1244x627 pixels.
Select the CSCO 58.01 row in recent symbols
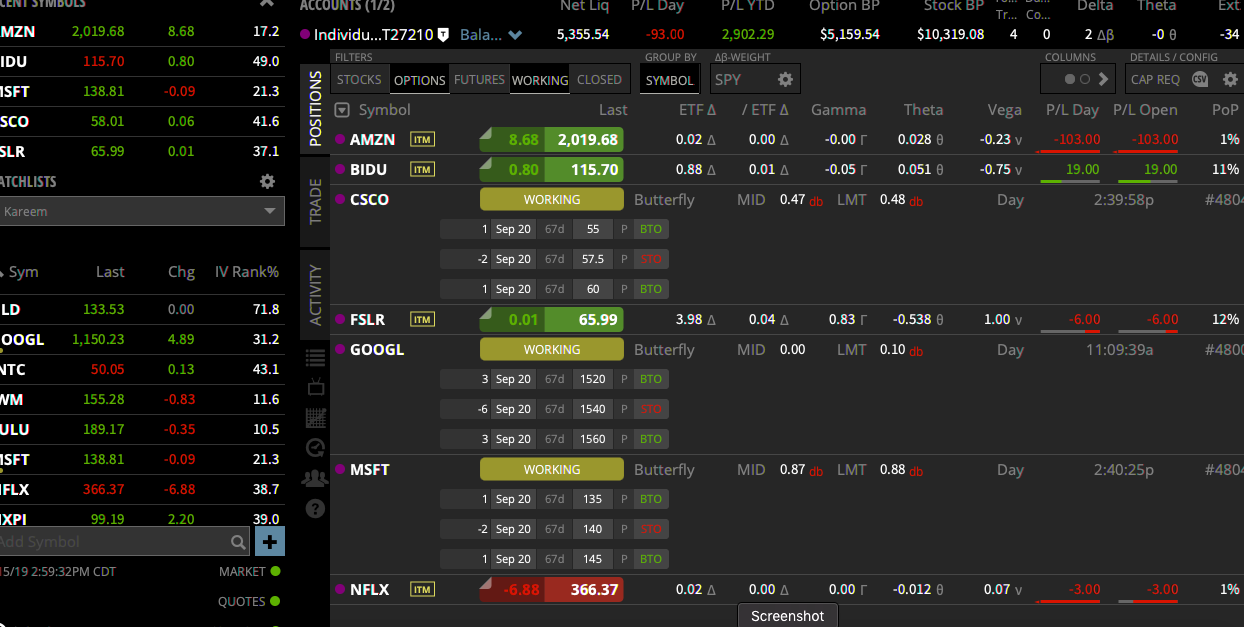click(x=141, y=122)
